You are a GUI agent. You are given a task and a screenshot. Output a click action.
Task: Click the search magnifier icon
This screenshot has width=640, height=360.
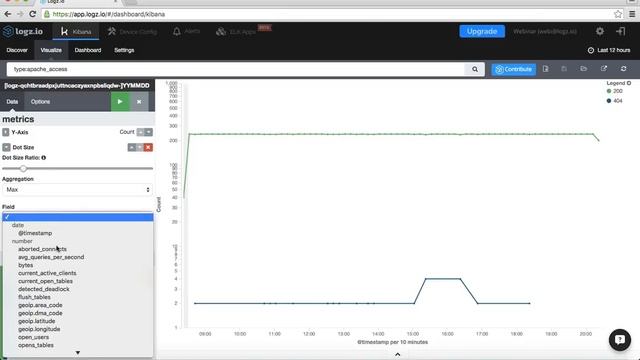click(475, 69)
